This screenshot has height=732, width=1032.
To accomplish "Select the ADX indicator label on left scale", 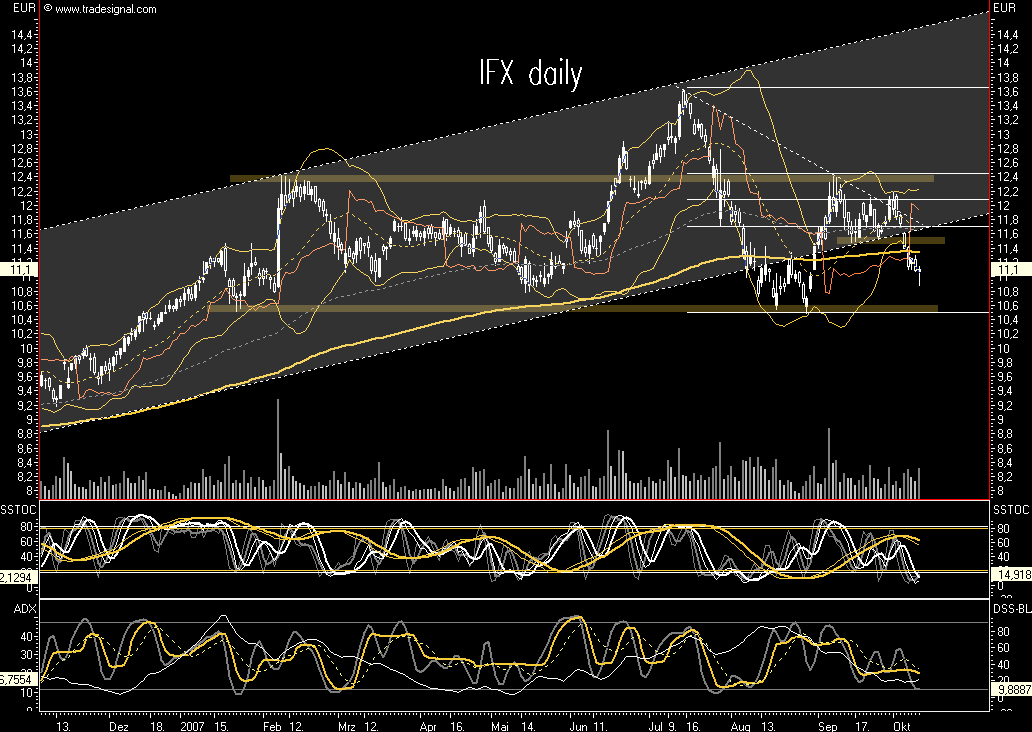I will [x=25, y=608].
